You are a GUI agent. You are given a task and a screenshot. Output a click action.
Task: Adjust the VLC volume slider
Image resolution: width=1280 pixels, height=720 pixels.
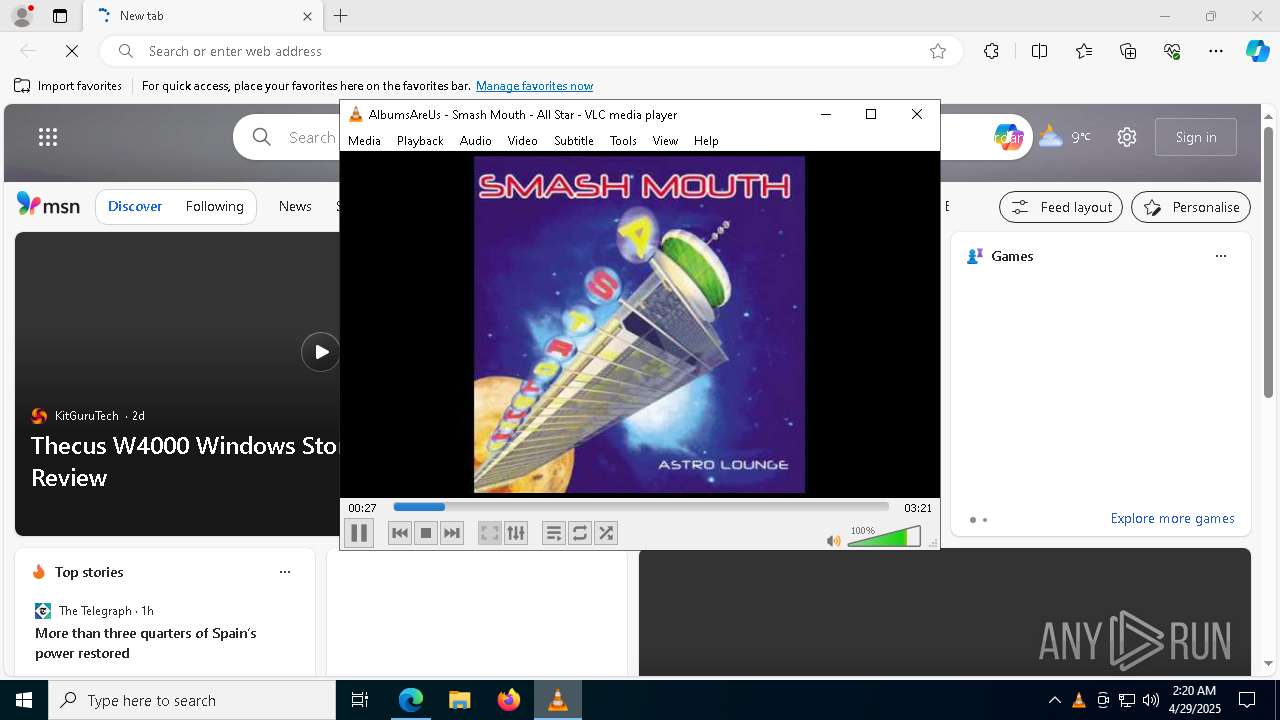pyautogui.click(x=884, y=537)
